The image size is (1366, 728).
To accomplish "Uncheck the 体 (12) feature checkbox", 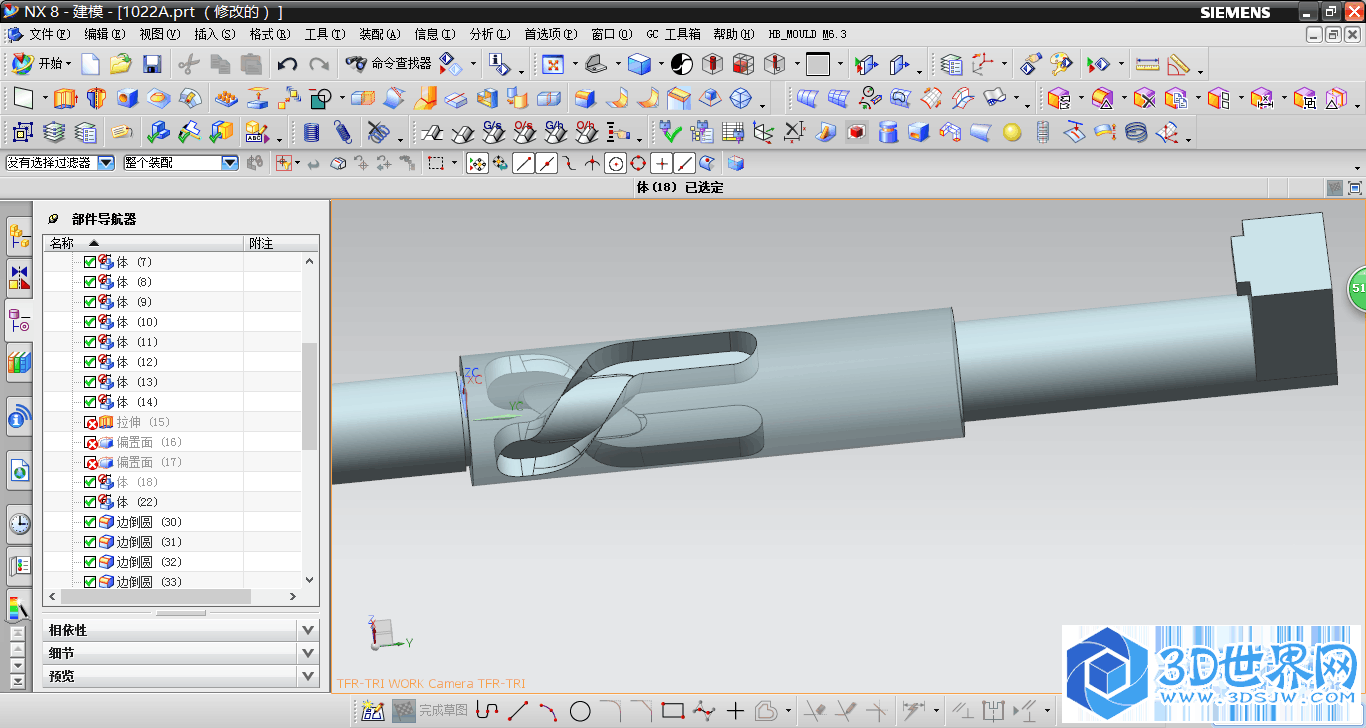I will click(90, 362).
